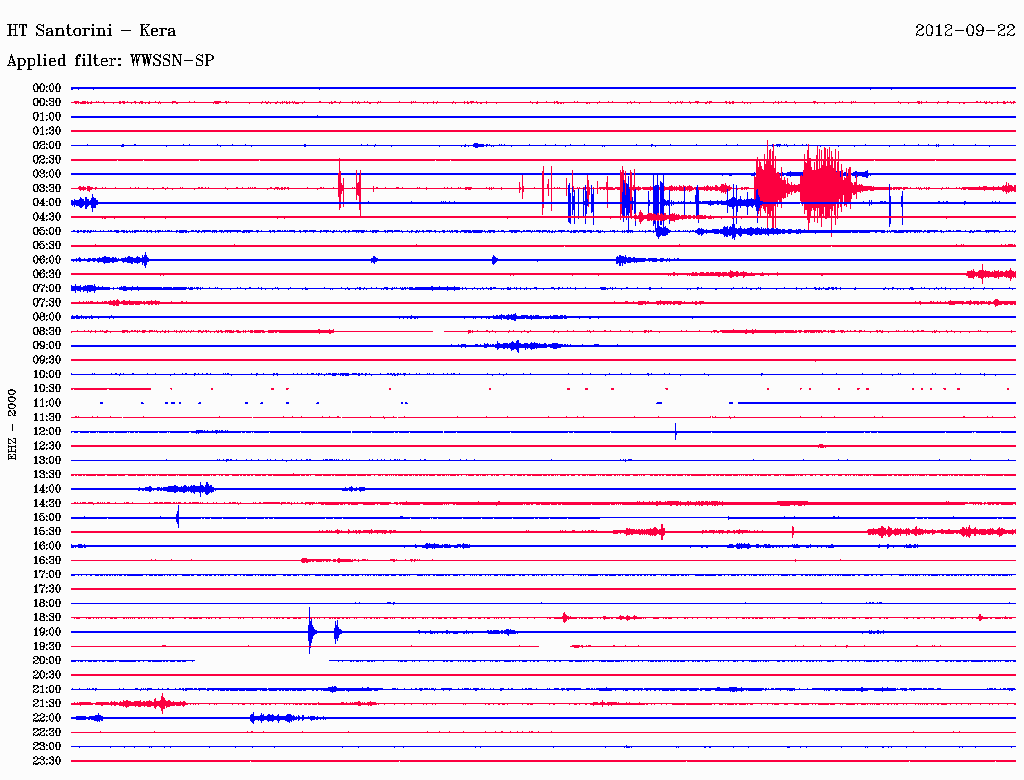Click the "21:30" time label
Viewport: 1024px width, 780px height.
click(47, 704)
